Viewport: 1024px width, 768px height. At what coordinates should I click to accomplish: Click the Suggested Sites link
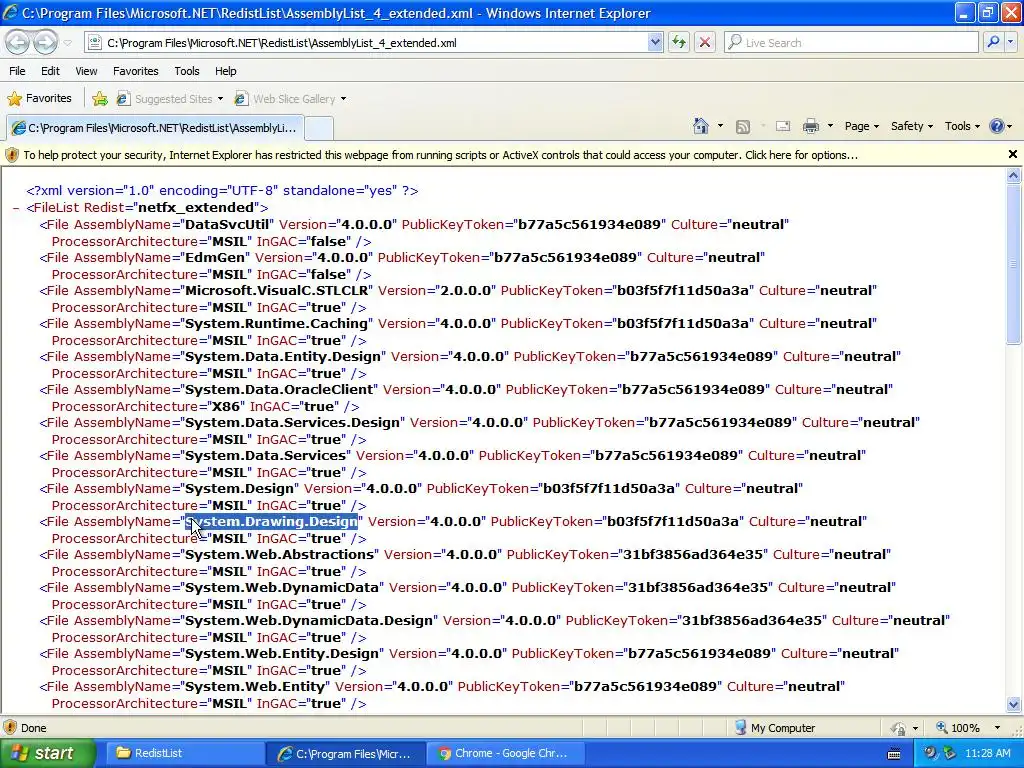[174, 99]
